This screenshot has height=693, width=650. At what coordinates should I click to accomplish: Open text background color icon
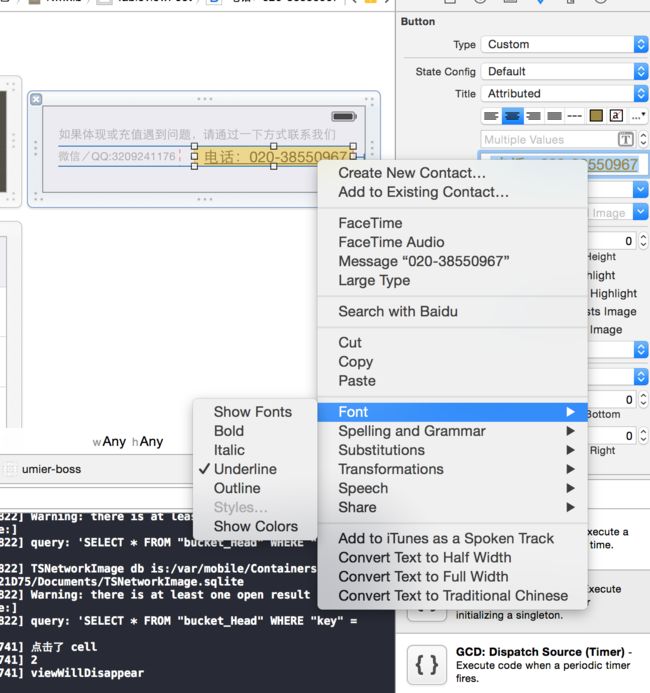pos(616,116)
